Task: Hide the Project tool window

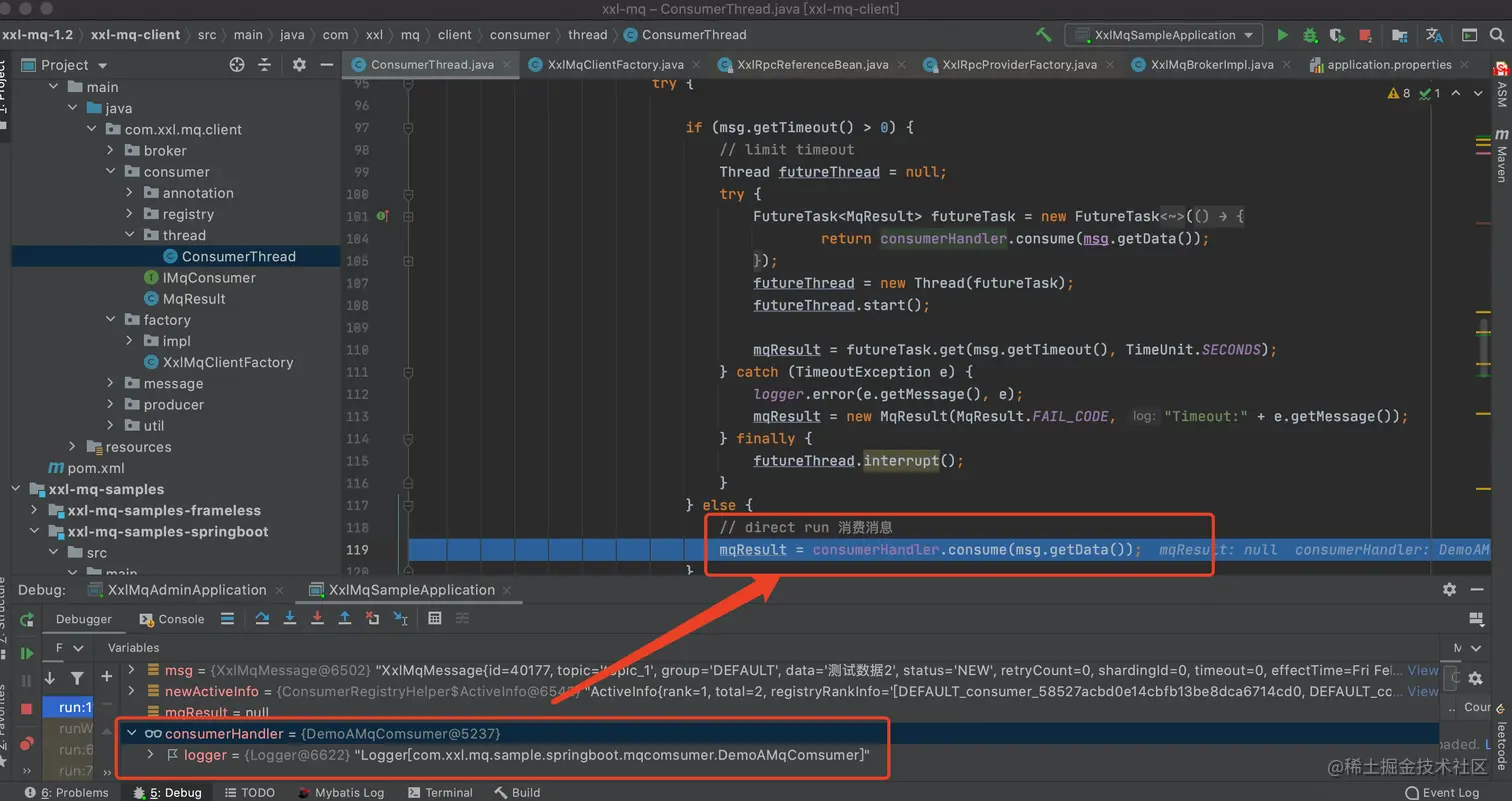Action: 326,65
